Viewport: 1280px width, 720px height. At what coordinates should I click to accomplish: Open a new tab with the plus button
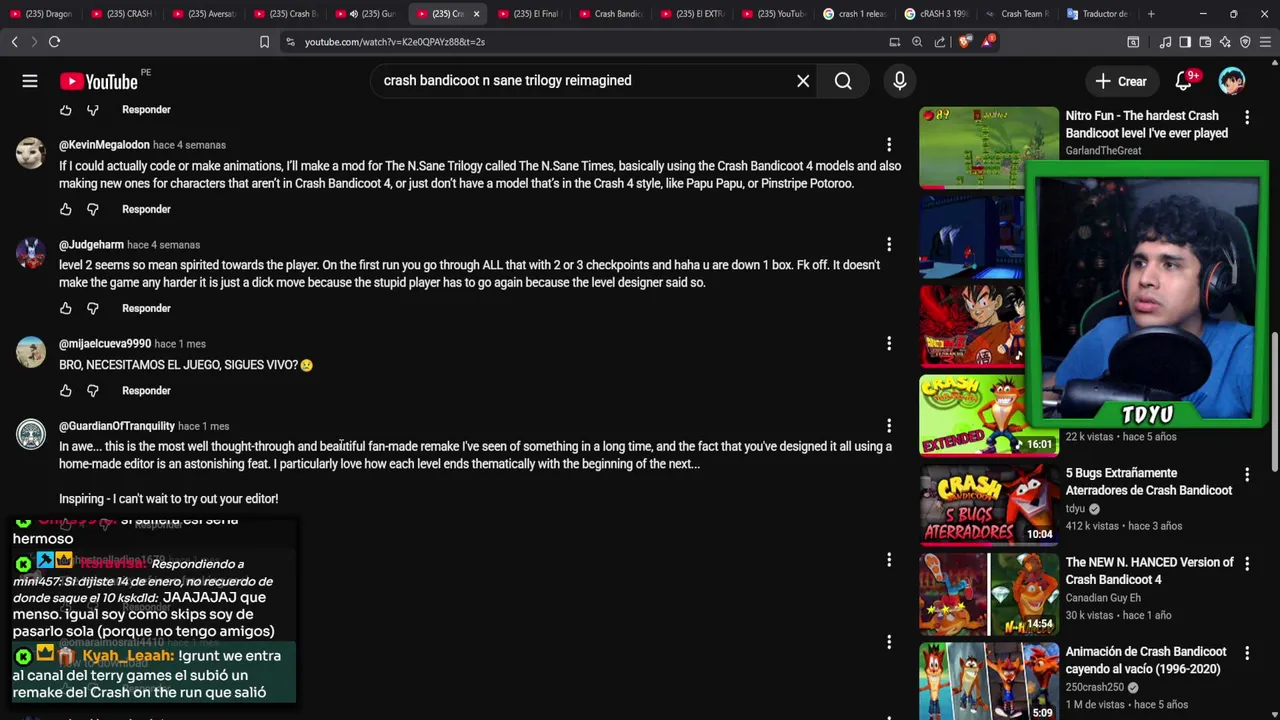(1151, 14)
